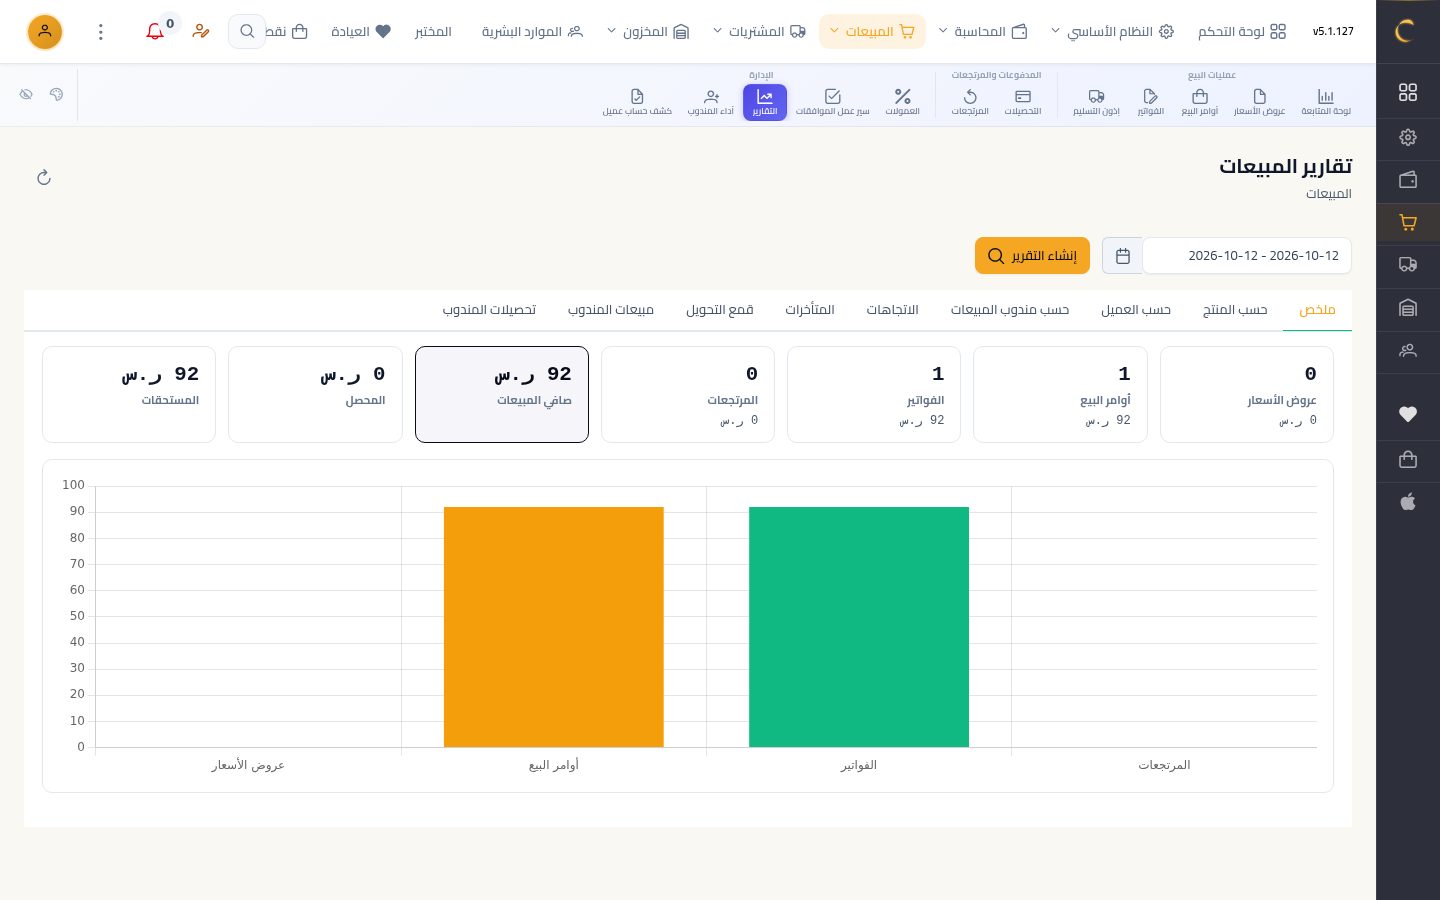Open التحصيلات toolbar item
Viewport: 1440px width, 900px height.
[x=1023, y=102]
